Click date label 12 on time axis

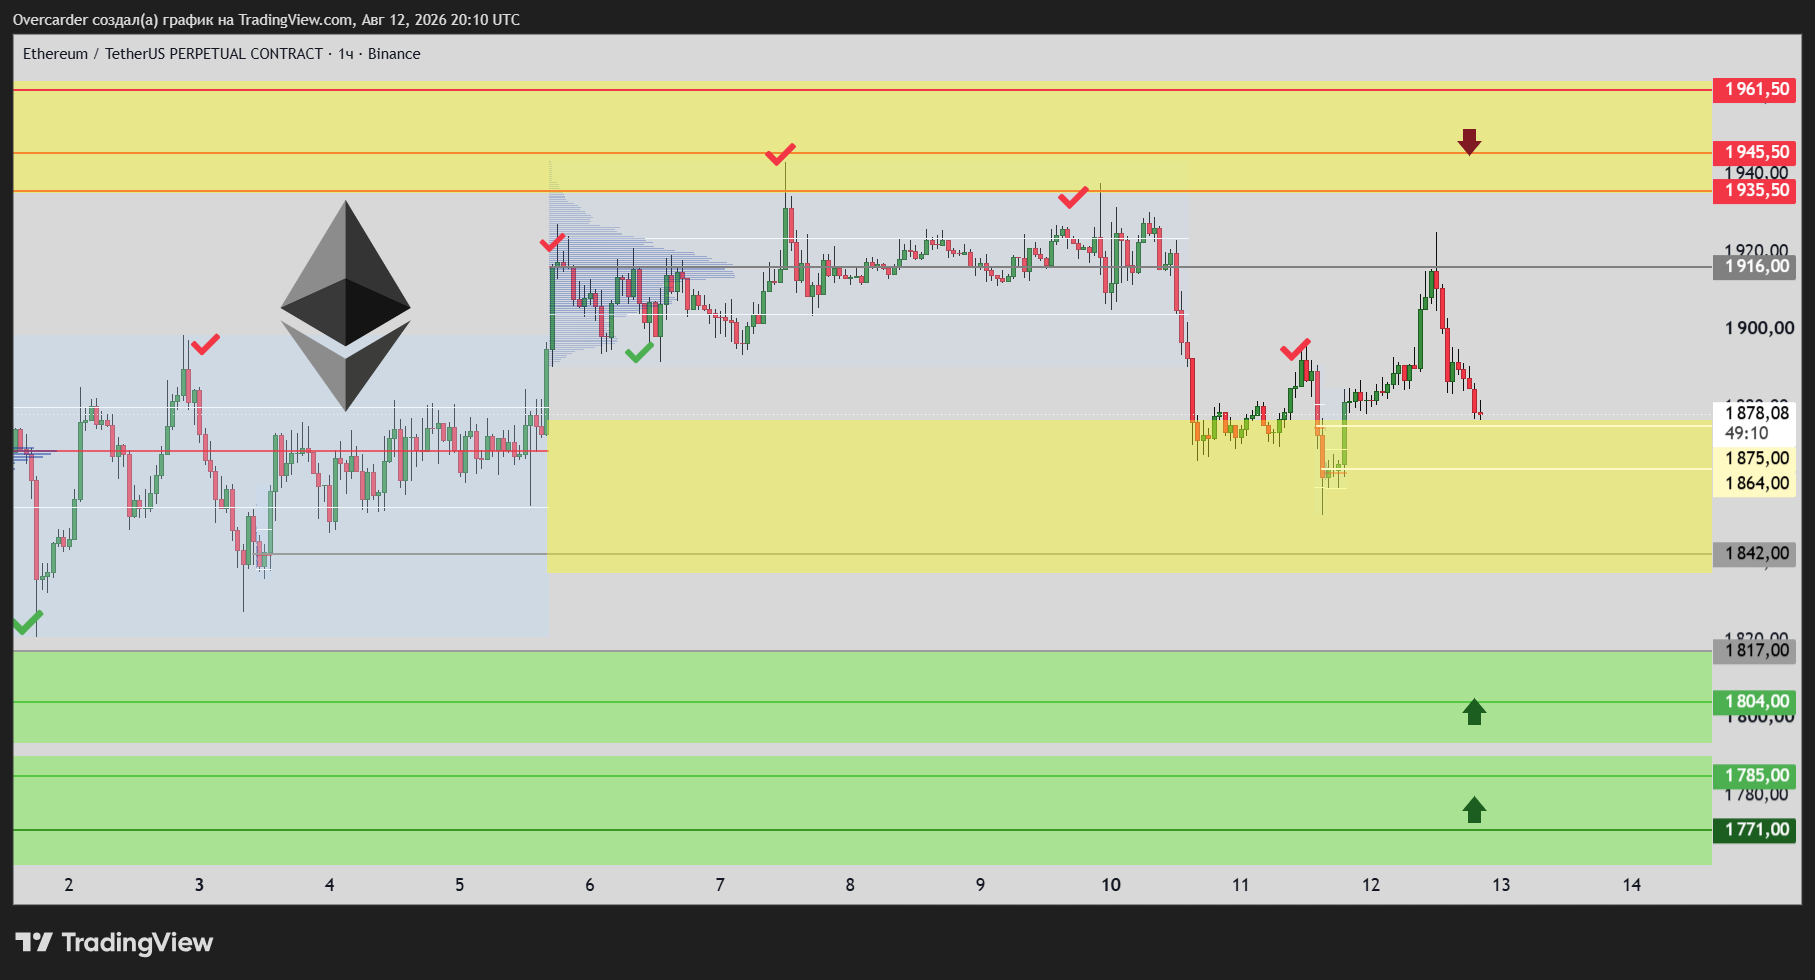click(1371, 885)
